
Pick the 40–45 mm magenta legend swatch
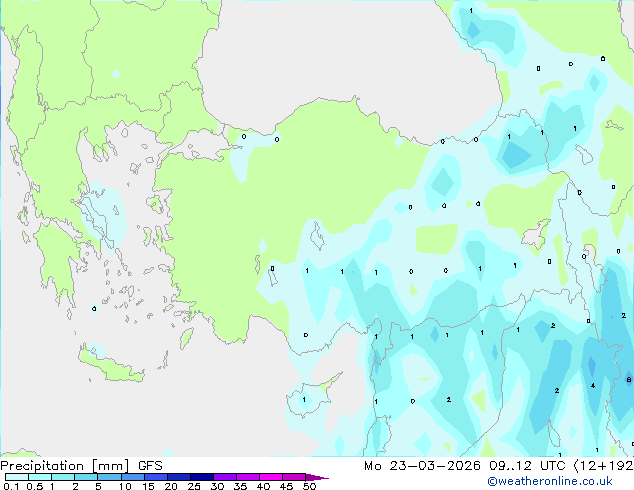click(x=271, y=477)
